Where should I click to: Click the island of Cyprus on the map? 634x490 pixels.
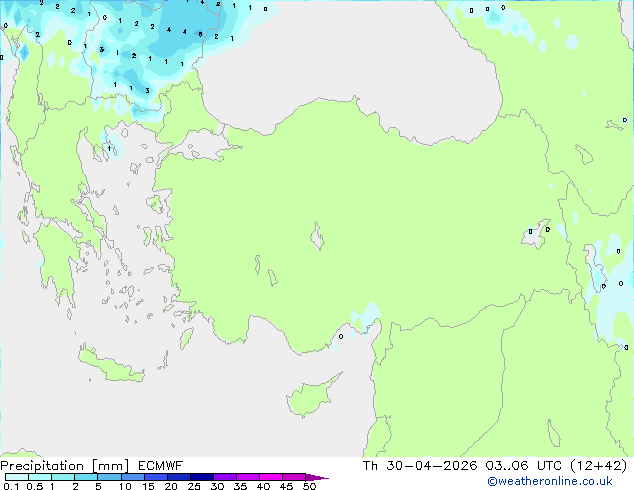[311, 397]
